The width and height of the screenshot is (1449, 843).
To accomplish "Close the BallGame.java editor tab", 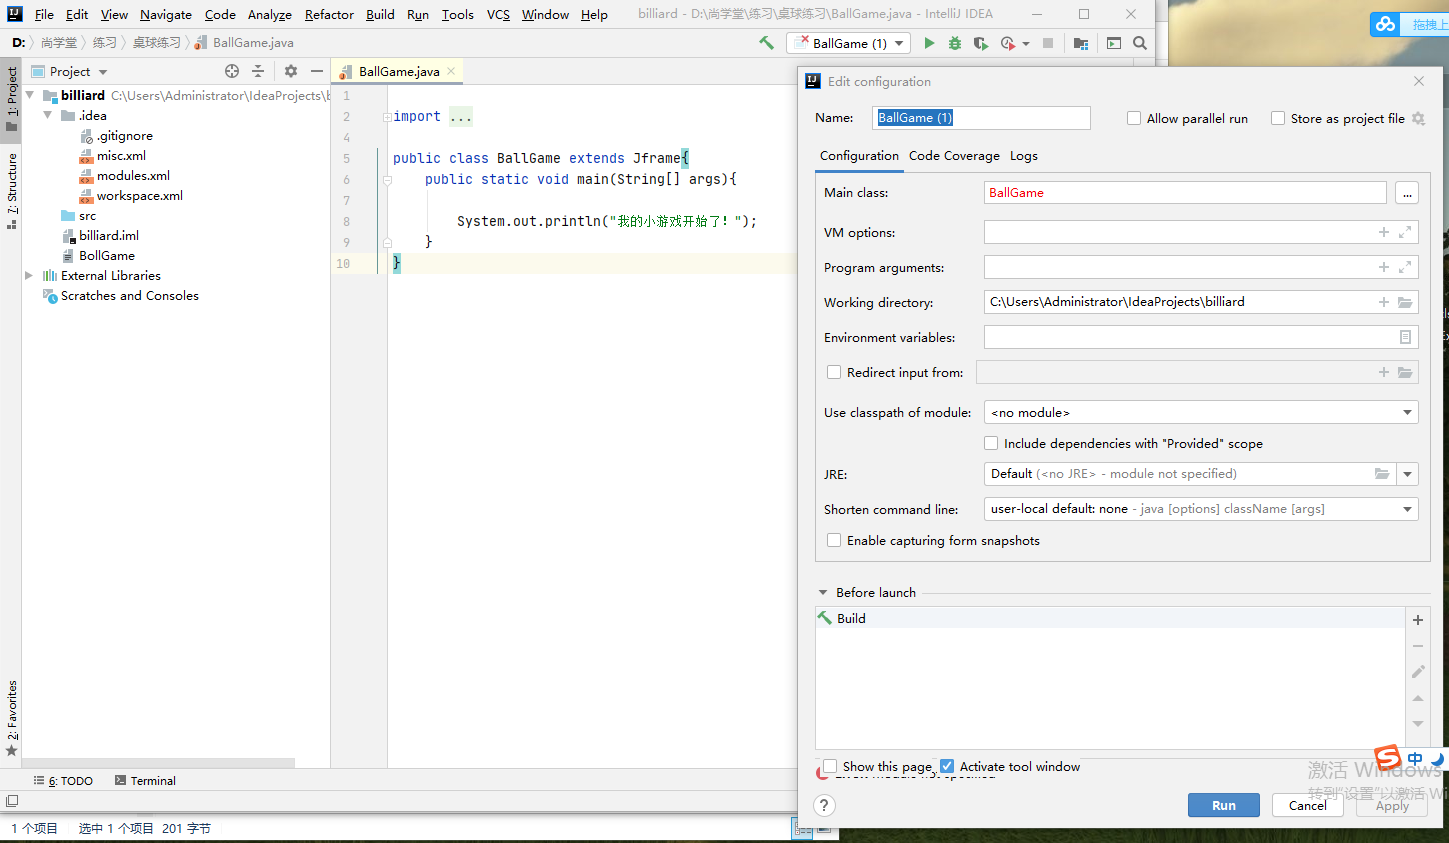I will tap(451, 71).
